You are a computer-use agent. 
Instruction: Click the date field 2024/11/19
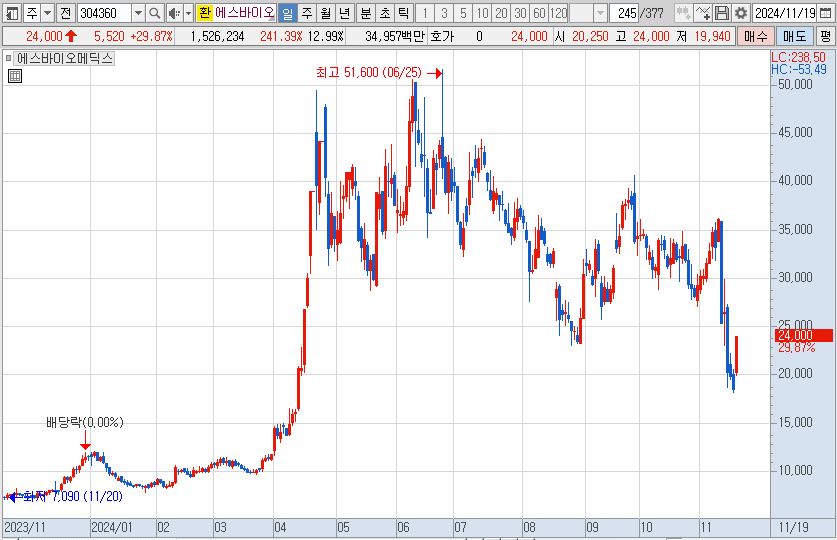pos(785,13)
